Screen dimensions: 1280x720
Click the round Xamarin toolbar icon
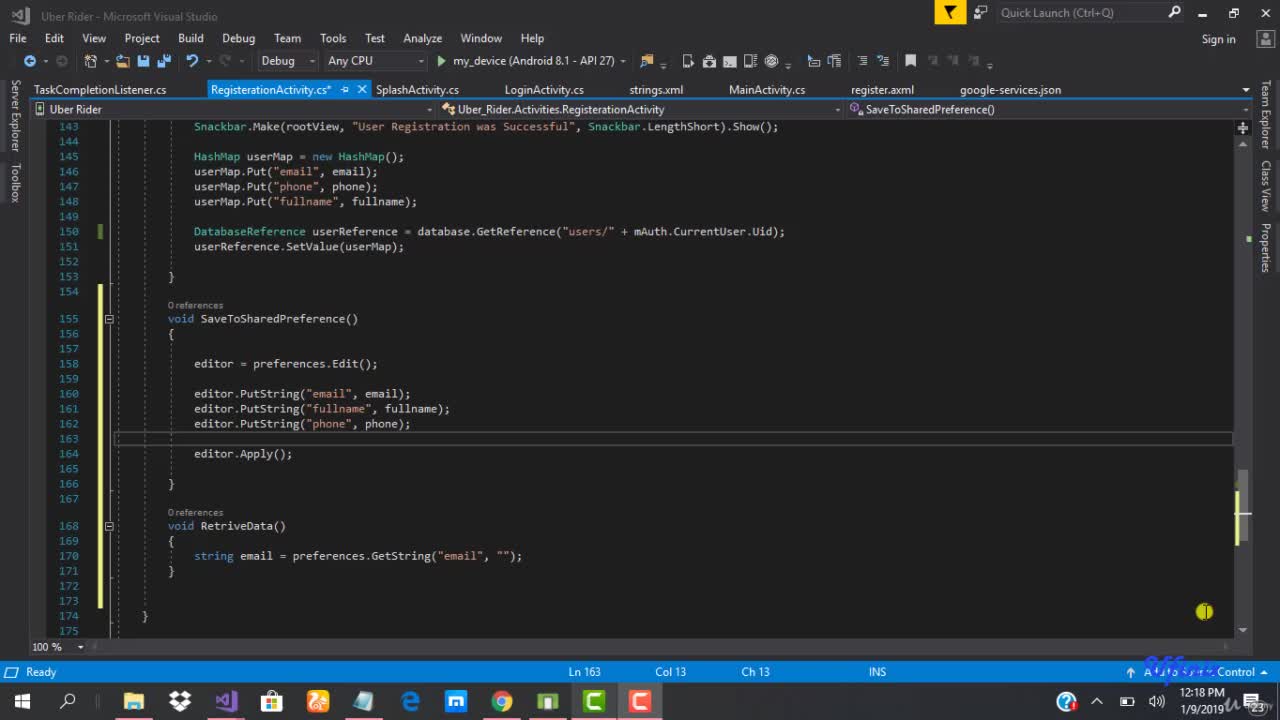[x=771, y=61]
